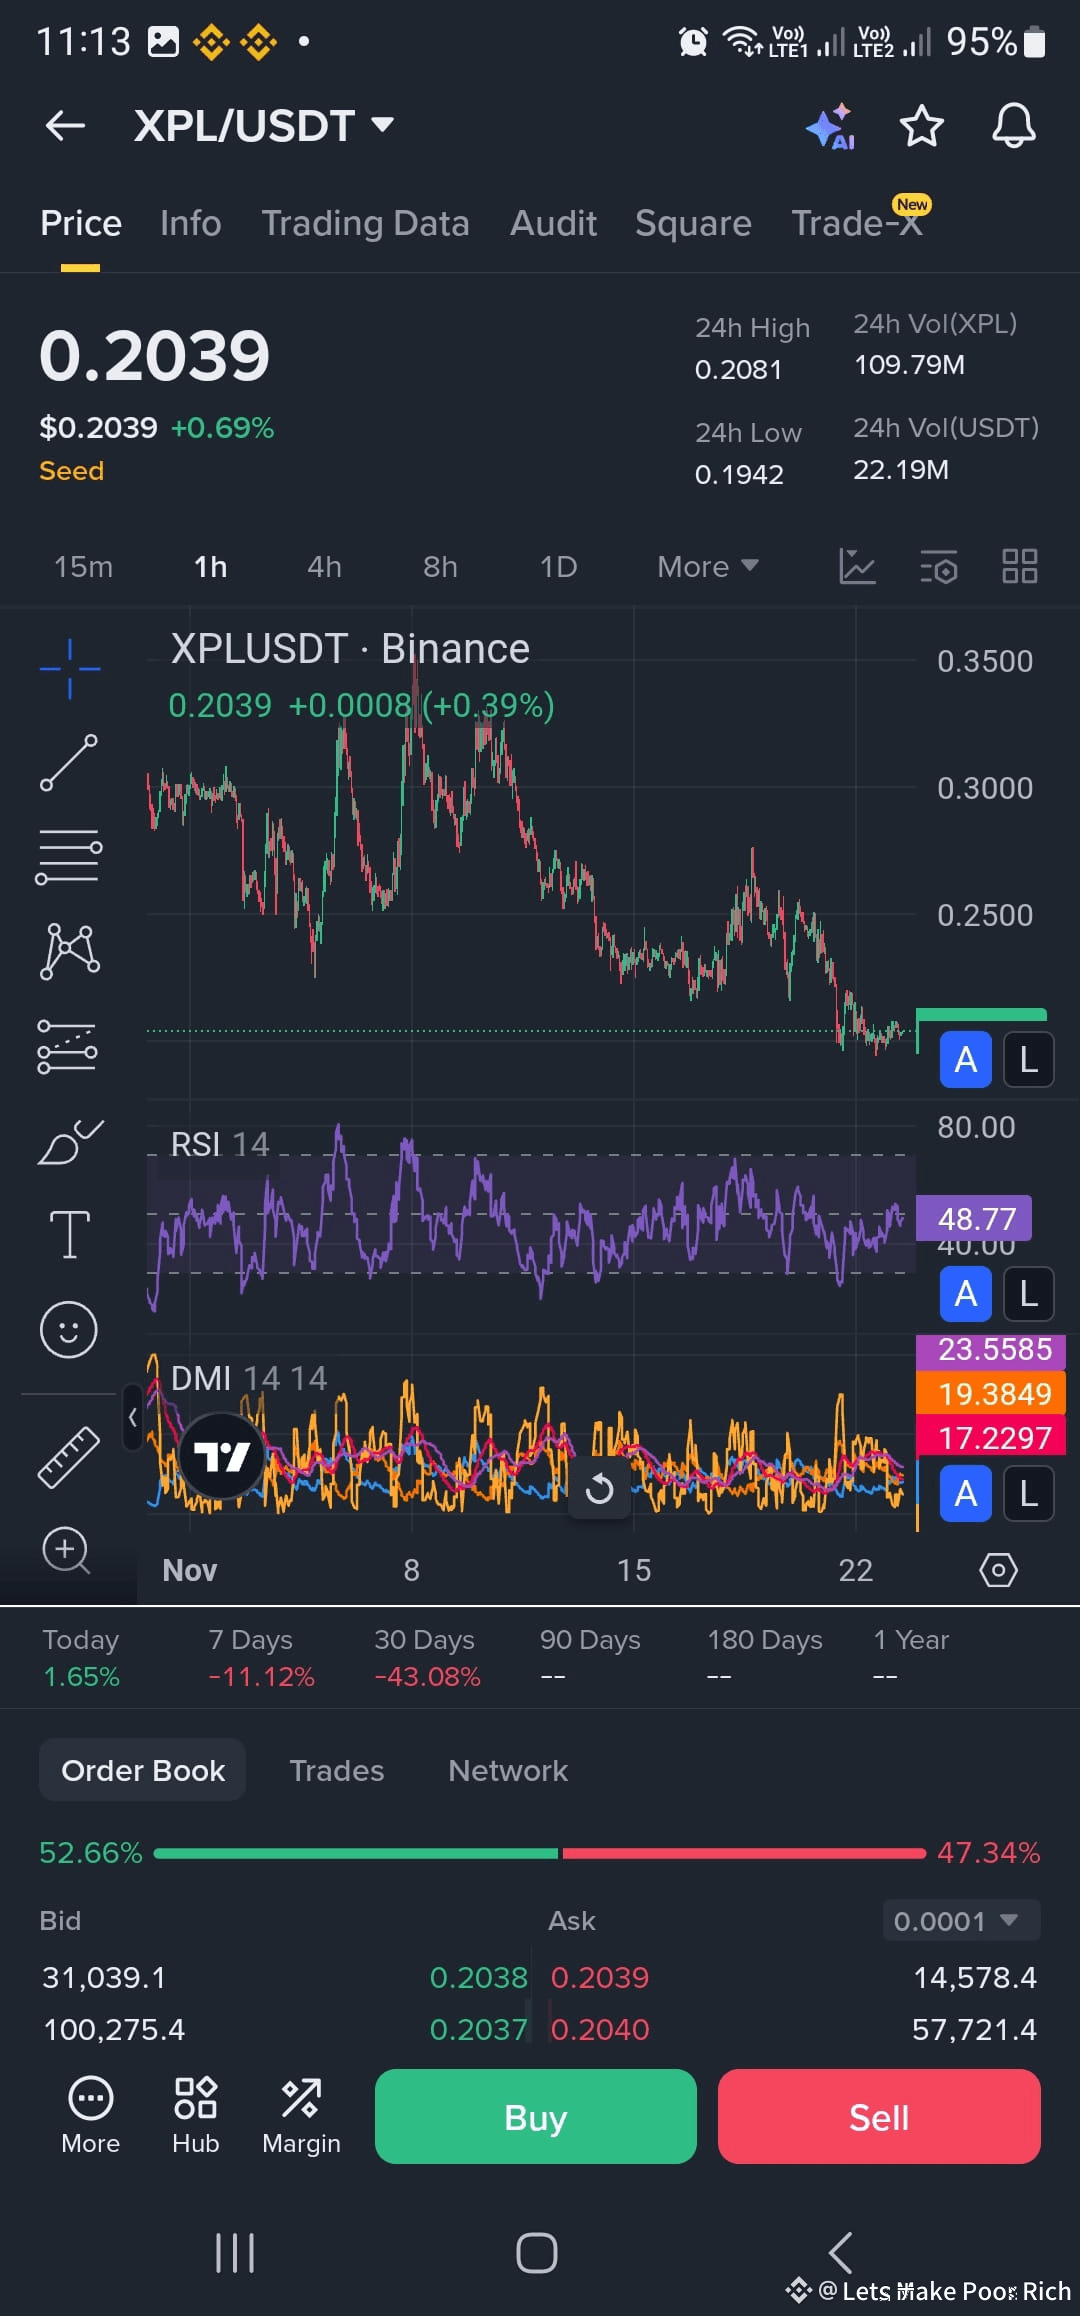The height and width of the screenshot is (2316, 1080).
Task: Select the XABCD pattern tool
Action: coord(69,951)
